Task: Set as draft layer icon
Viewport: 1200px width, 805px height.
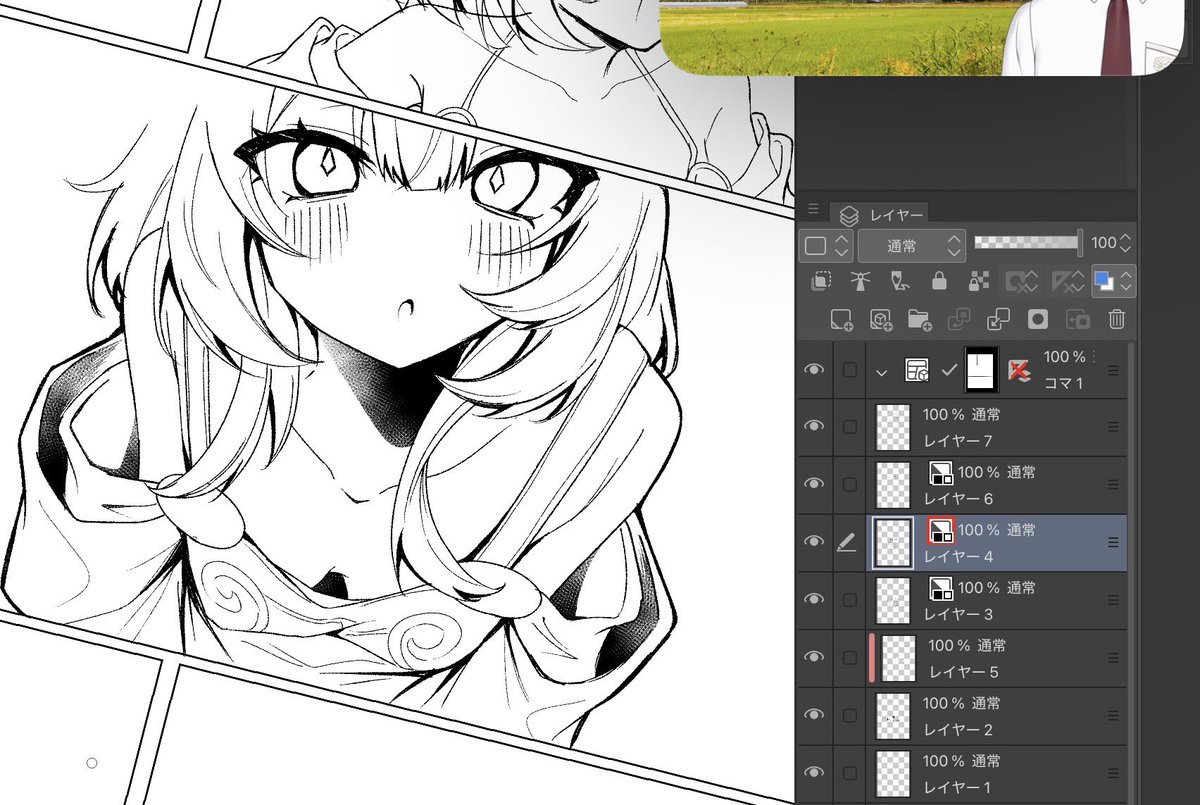Action: pos(898,282)
